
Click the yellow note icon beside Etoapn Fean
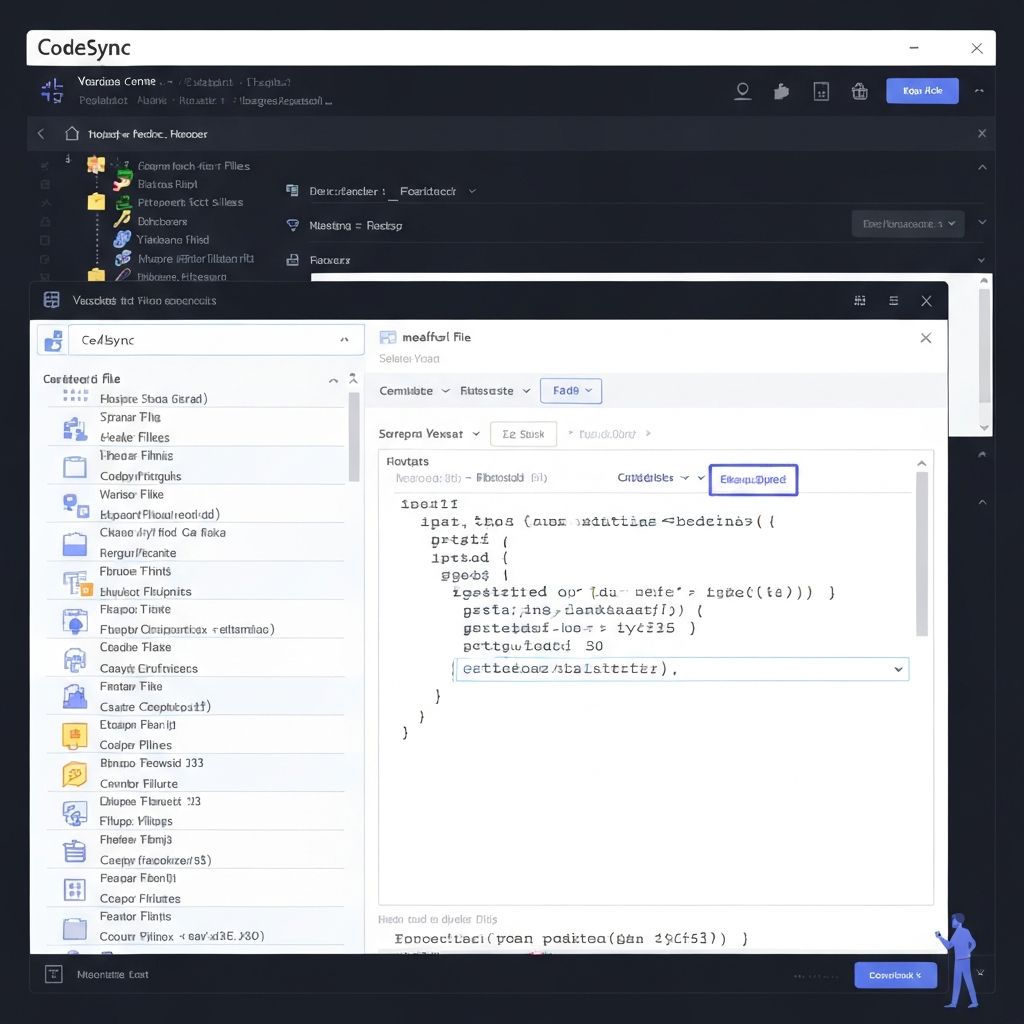tap(75, 736)
